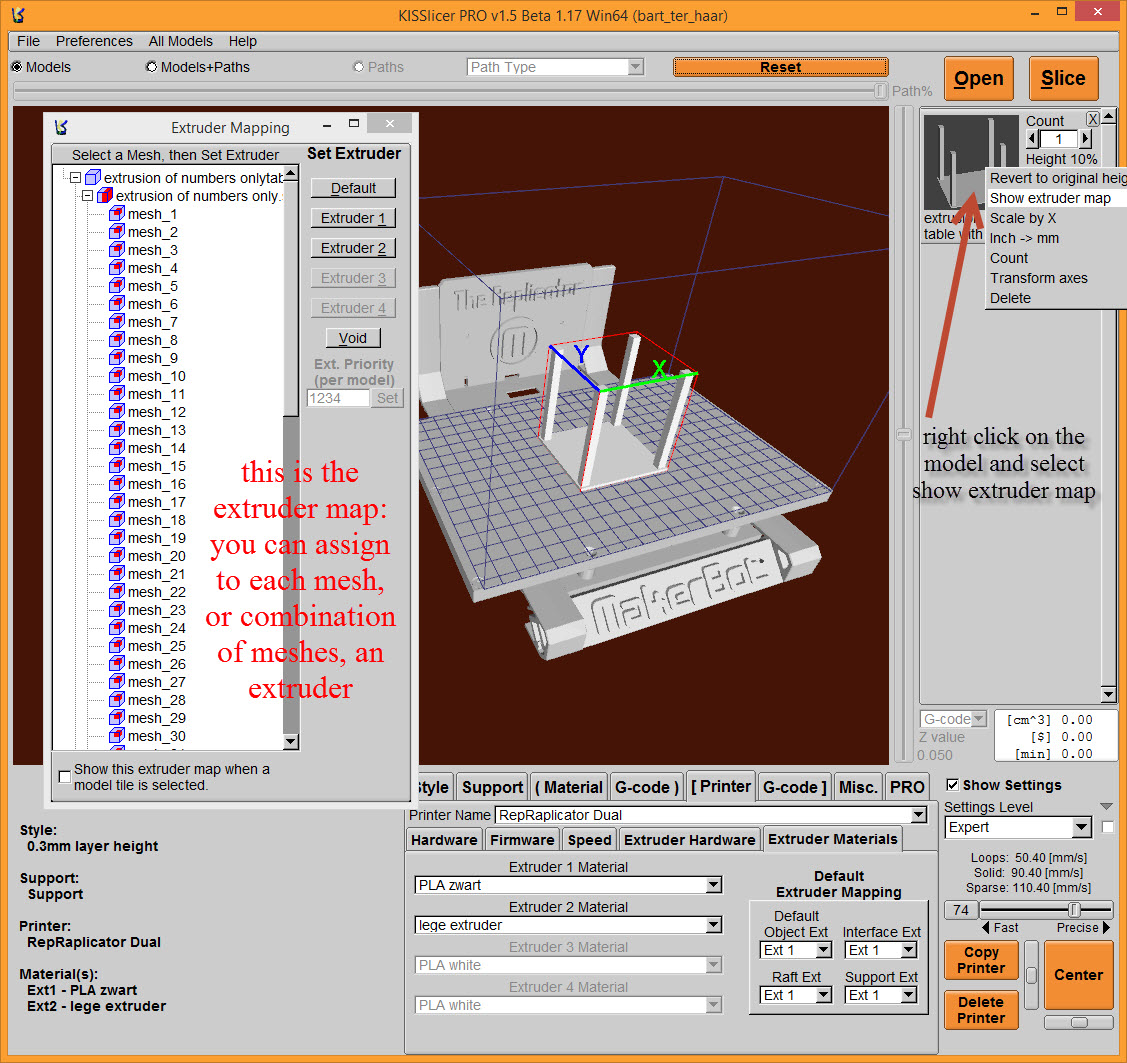Select the mesh_18 cube icon
This screenshot has width=1127, height=1063.
tap(116, 520)
